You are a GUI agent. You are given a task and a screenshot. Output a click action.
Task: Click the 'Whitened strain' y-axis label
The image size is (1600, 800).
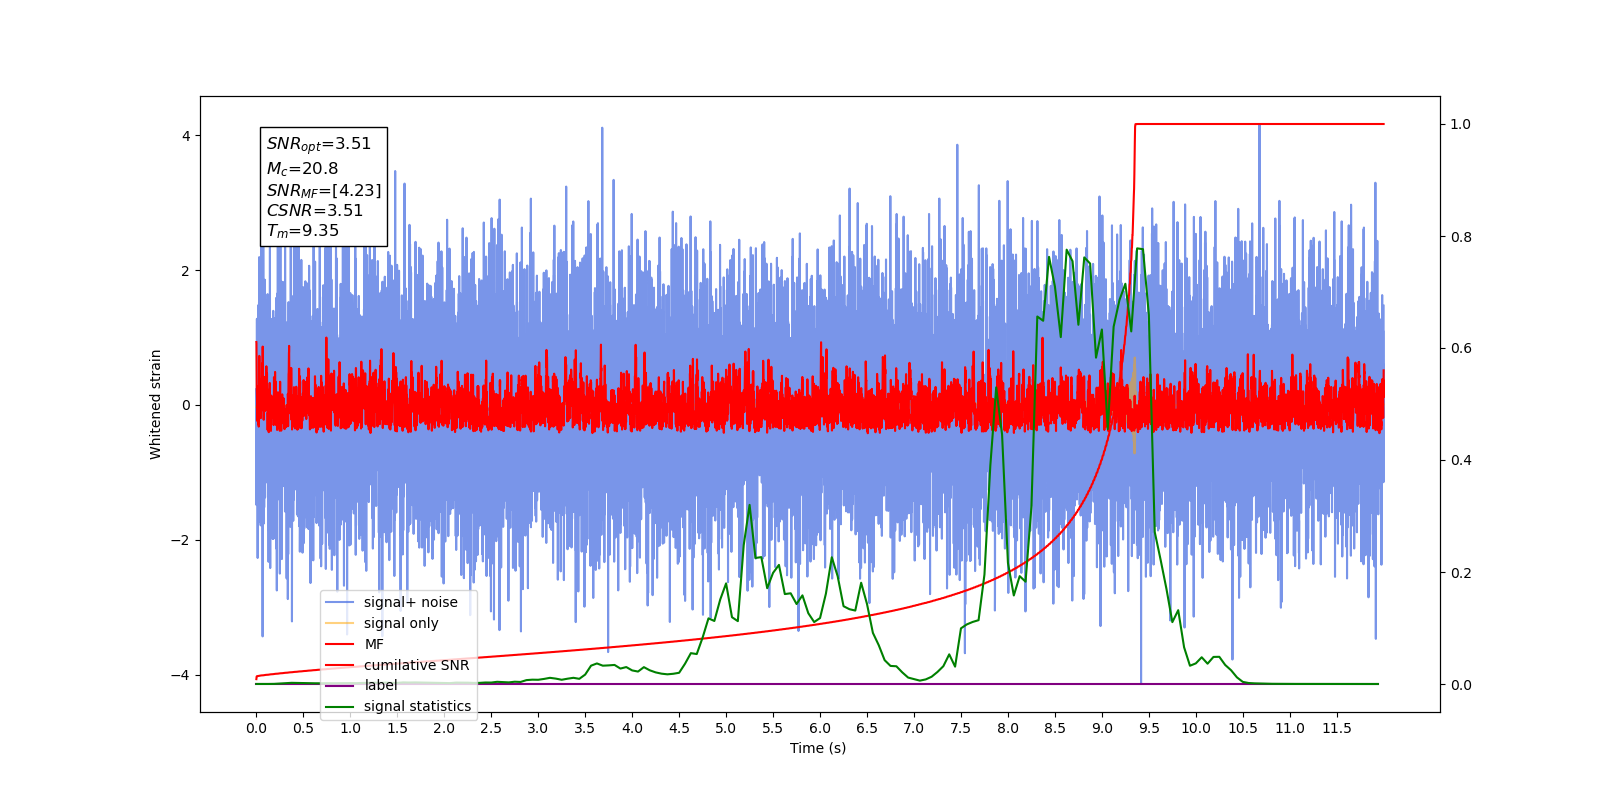pos(156,404)
